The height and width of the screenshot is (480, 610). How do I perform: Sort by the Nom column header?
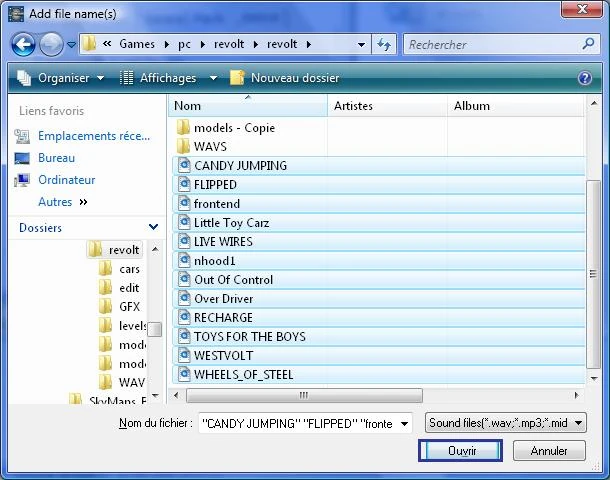(248, 106)
